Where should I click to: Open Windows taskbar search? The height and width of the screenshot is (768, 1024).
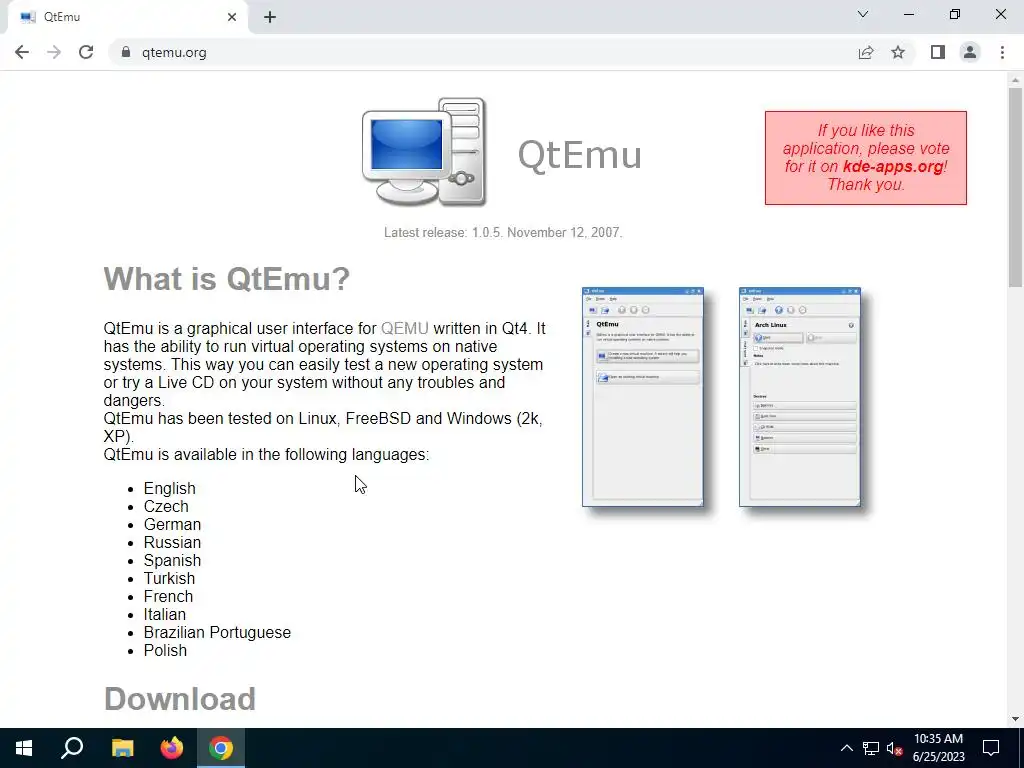pos(72,748)
